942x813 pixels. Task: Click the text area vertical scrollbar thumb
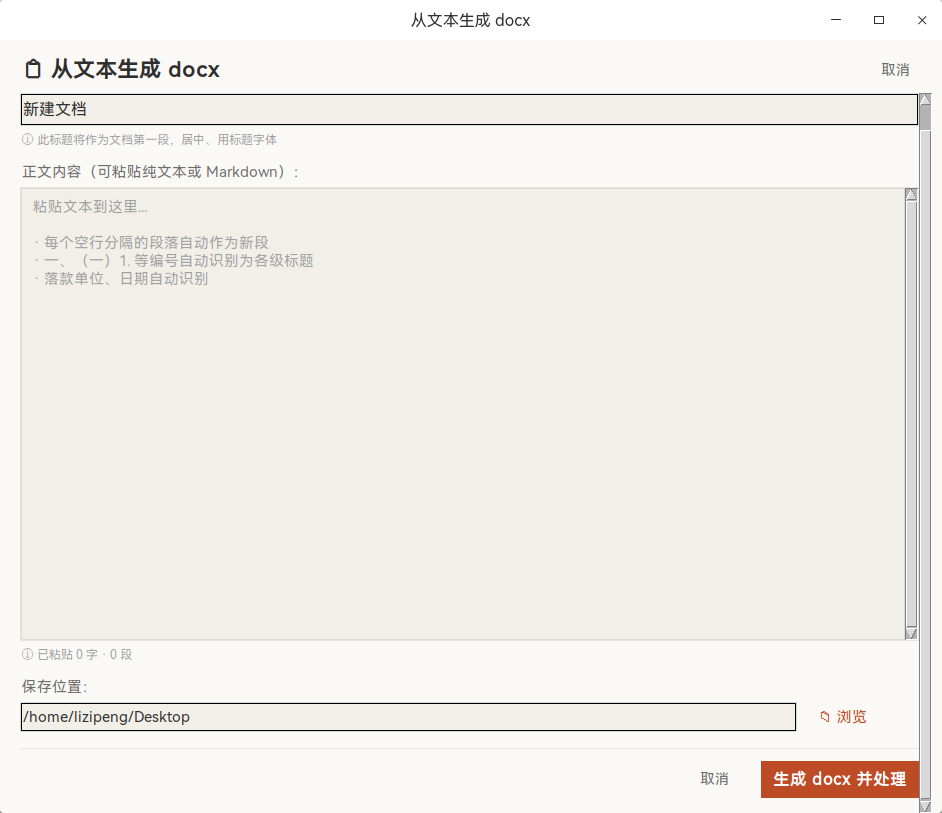[x=911, y=414]
